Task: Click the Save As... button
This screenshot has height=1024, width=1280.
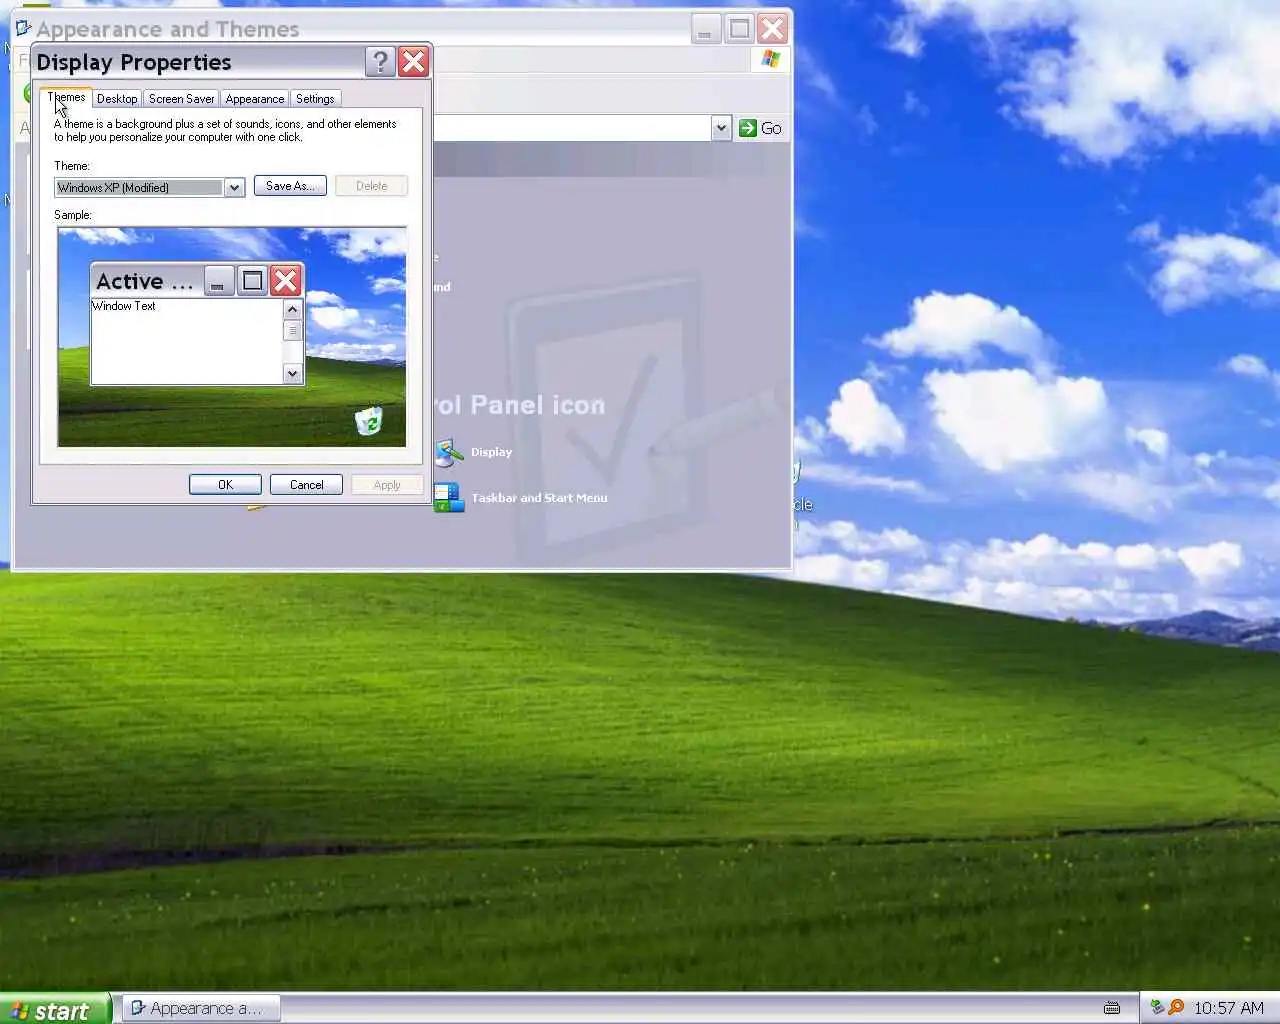Action: (290, 186)
